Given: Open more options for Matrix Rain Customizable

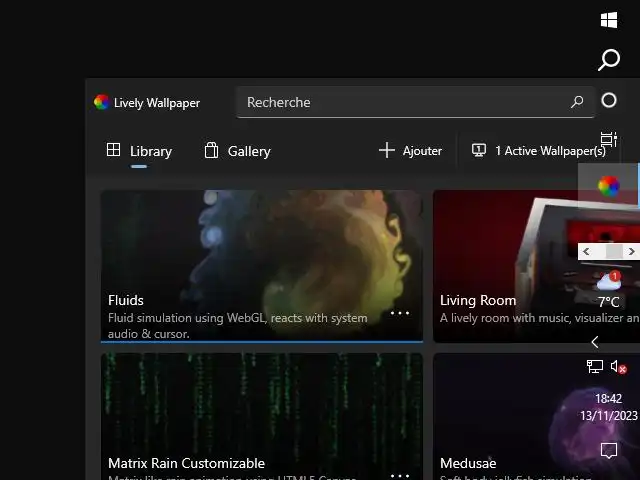Looking at the screenshot, I should pos(400,476).
